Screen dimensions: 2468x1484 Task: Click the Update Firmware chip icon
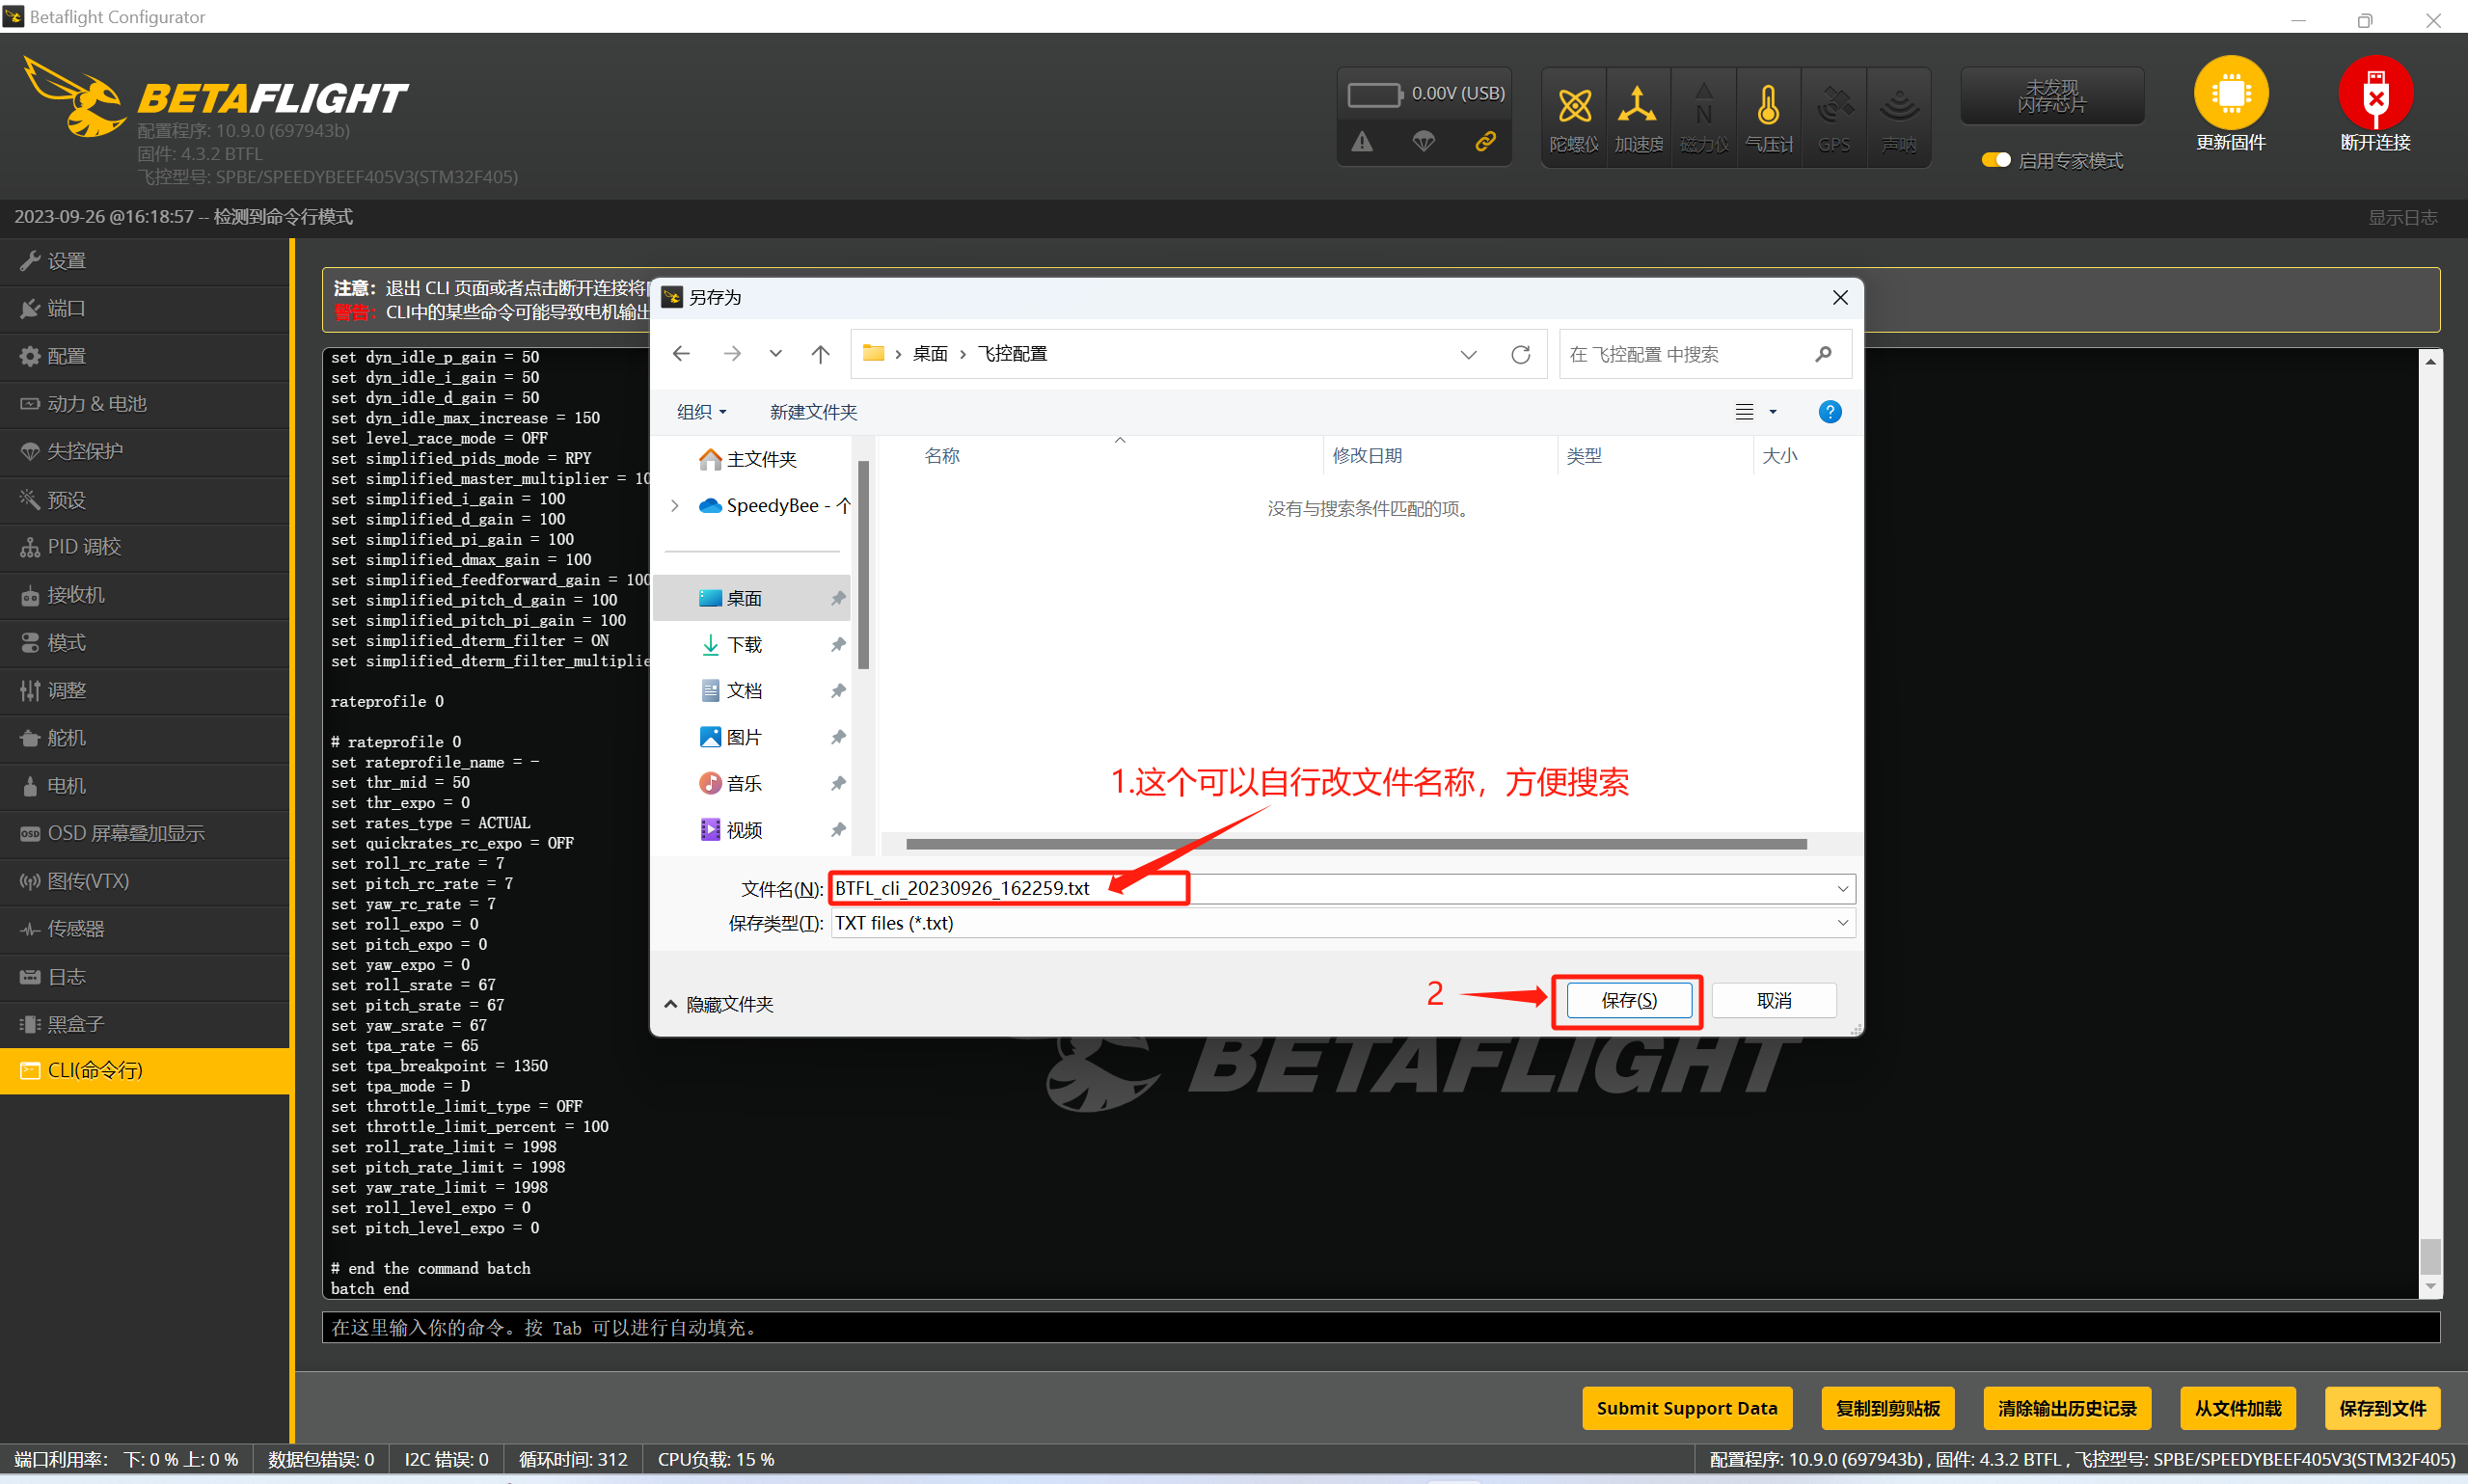coord(2230,94)
